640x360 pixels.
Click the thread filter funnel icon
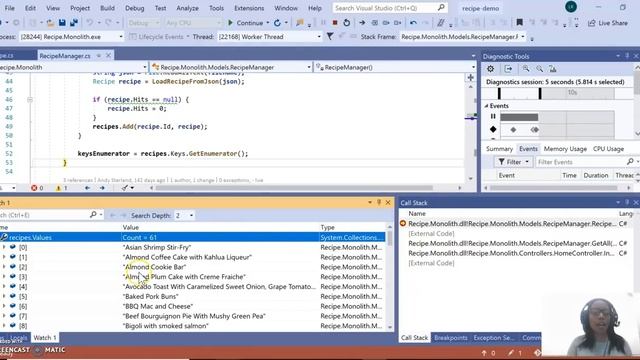[x=330, y=37]
